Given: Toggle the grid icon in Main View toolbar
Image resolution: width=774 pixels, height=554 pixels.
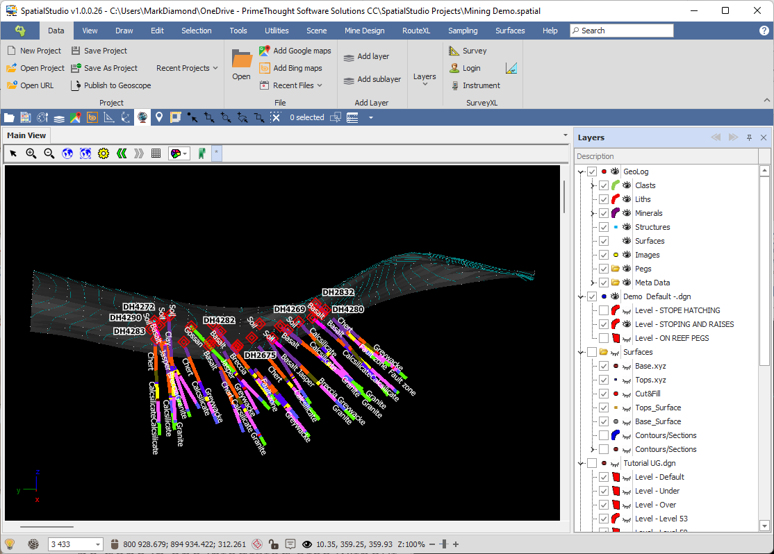Looking at the screenshot, I should pyautogui.click(x=156, y=154).
